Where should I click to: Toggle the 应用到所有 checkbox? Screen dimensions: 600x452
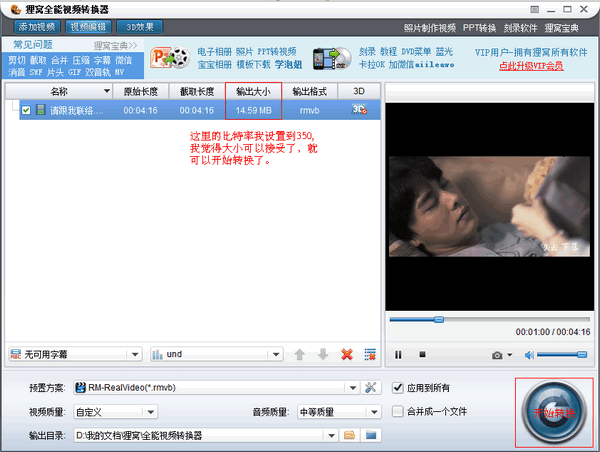(398, 388)
